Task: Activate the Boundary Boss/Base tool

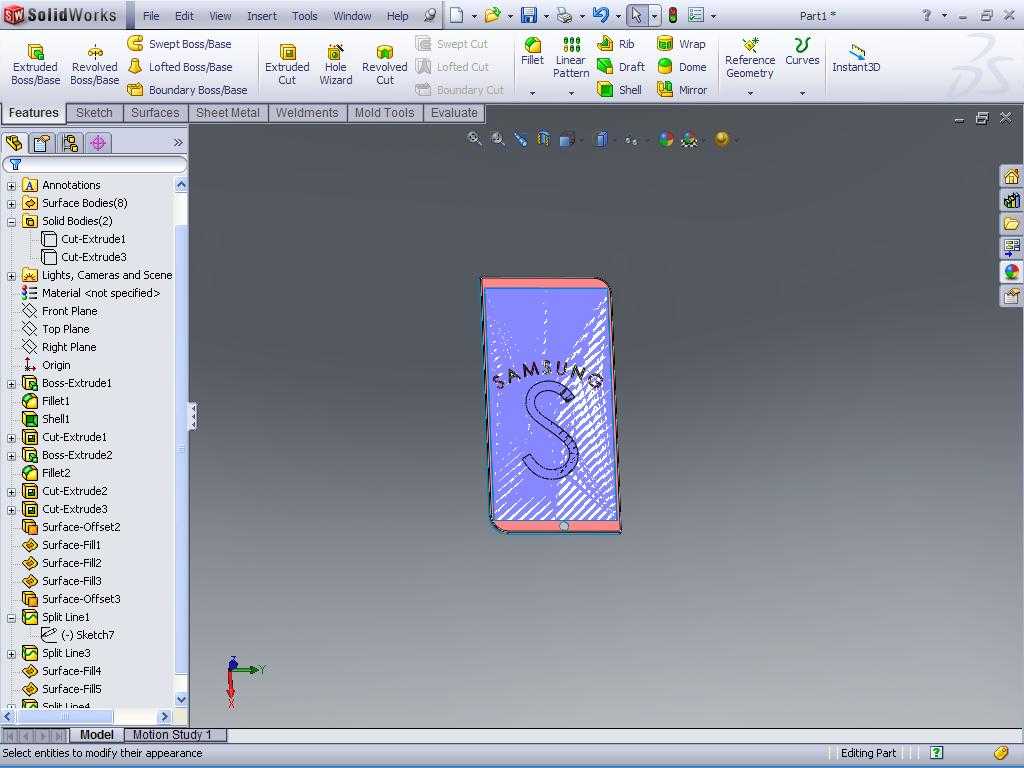Action: click(187, 89)
